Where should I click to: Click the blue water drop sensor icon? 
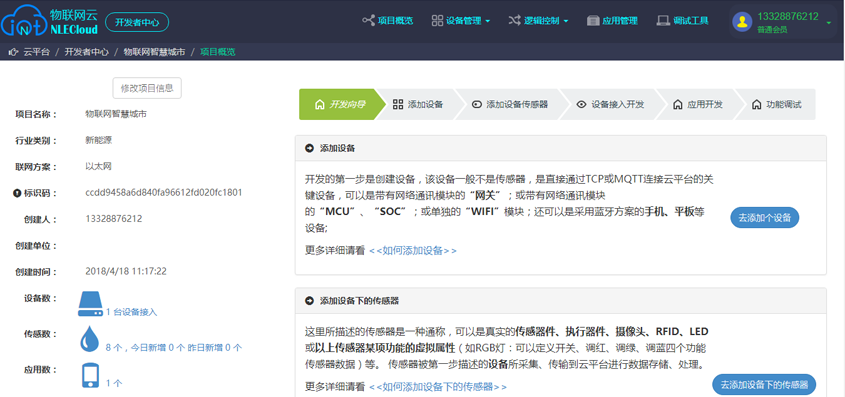point(89,339)
